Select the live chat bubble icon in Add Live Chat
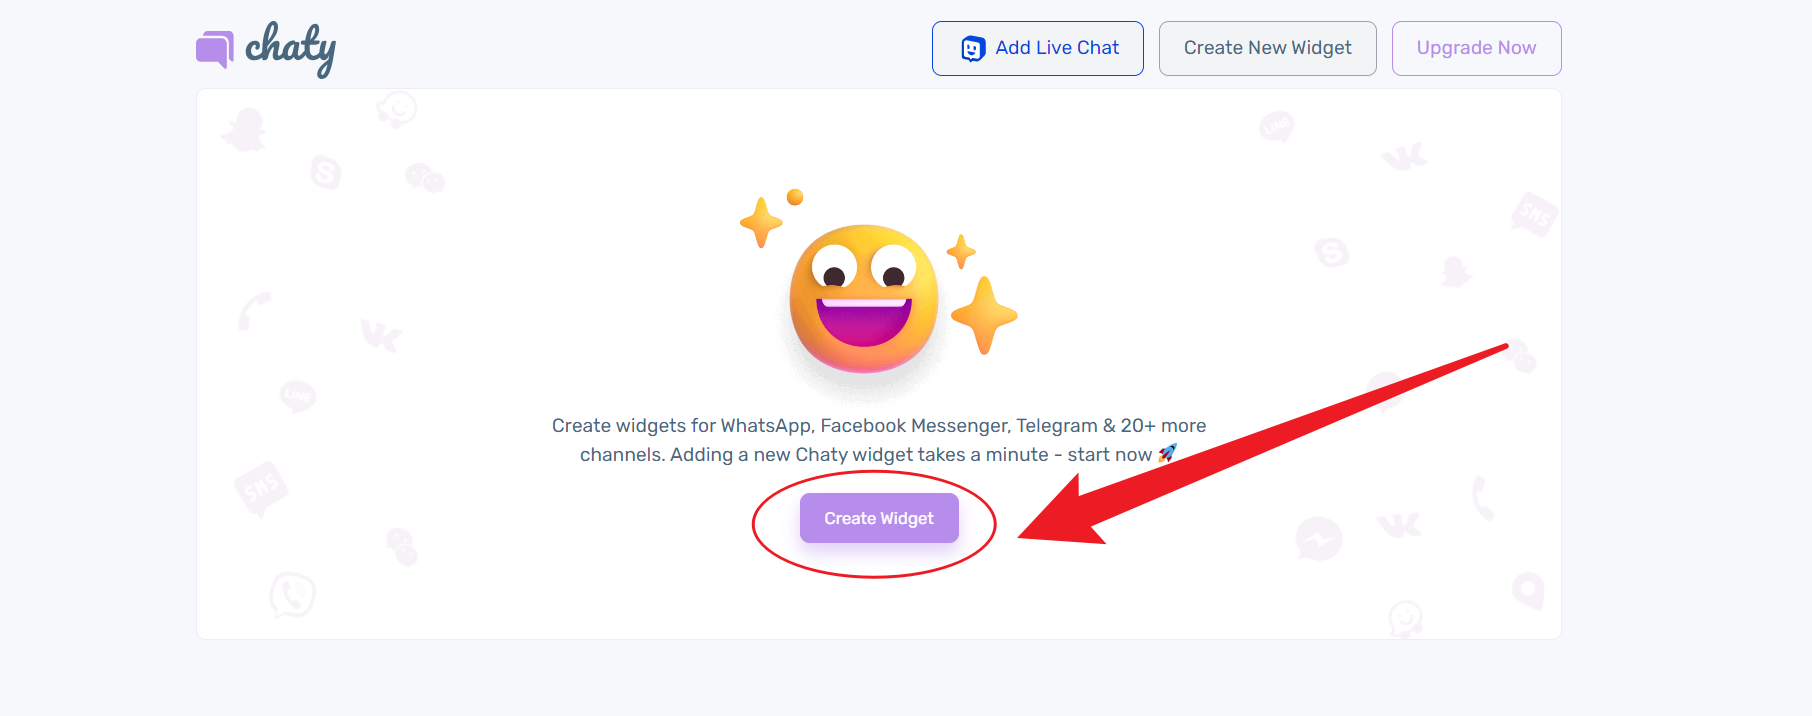This screenshot has height=716, width=1812. pos(972,47)
